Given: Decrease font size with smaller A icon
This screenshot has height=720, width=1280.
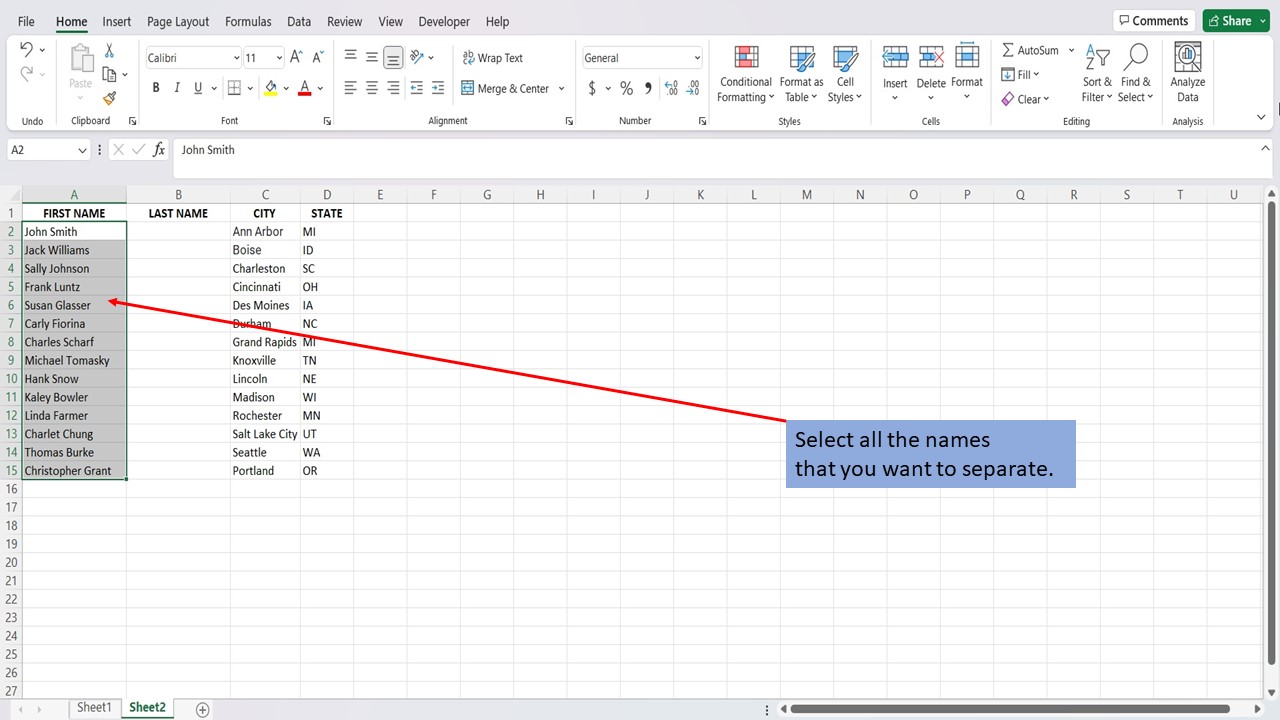Looking at the screenshot, I should click(318, 58).
